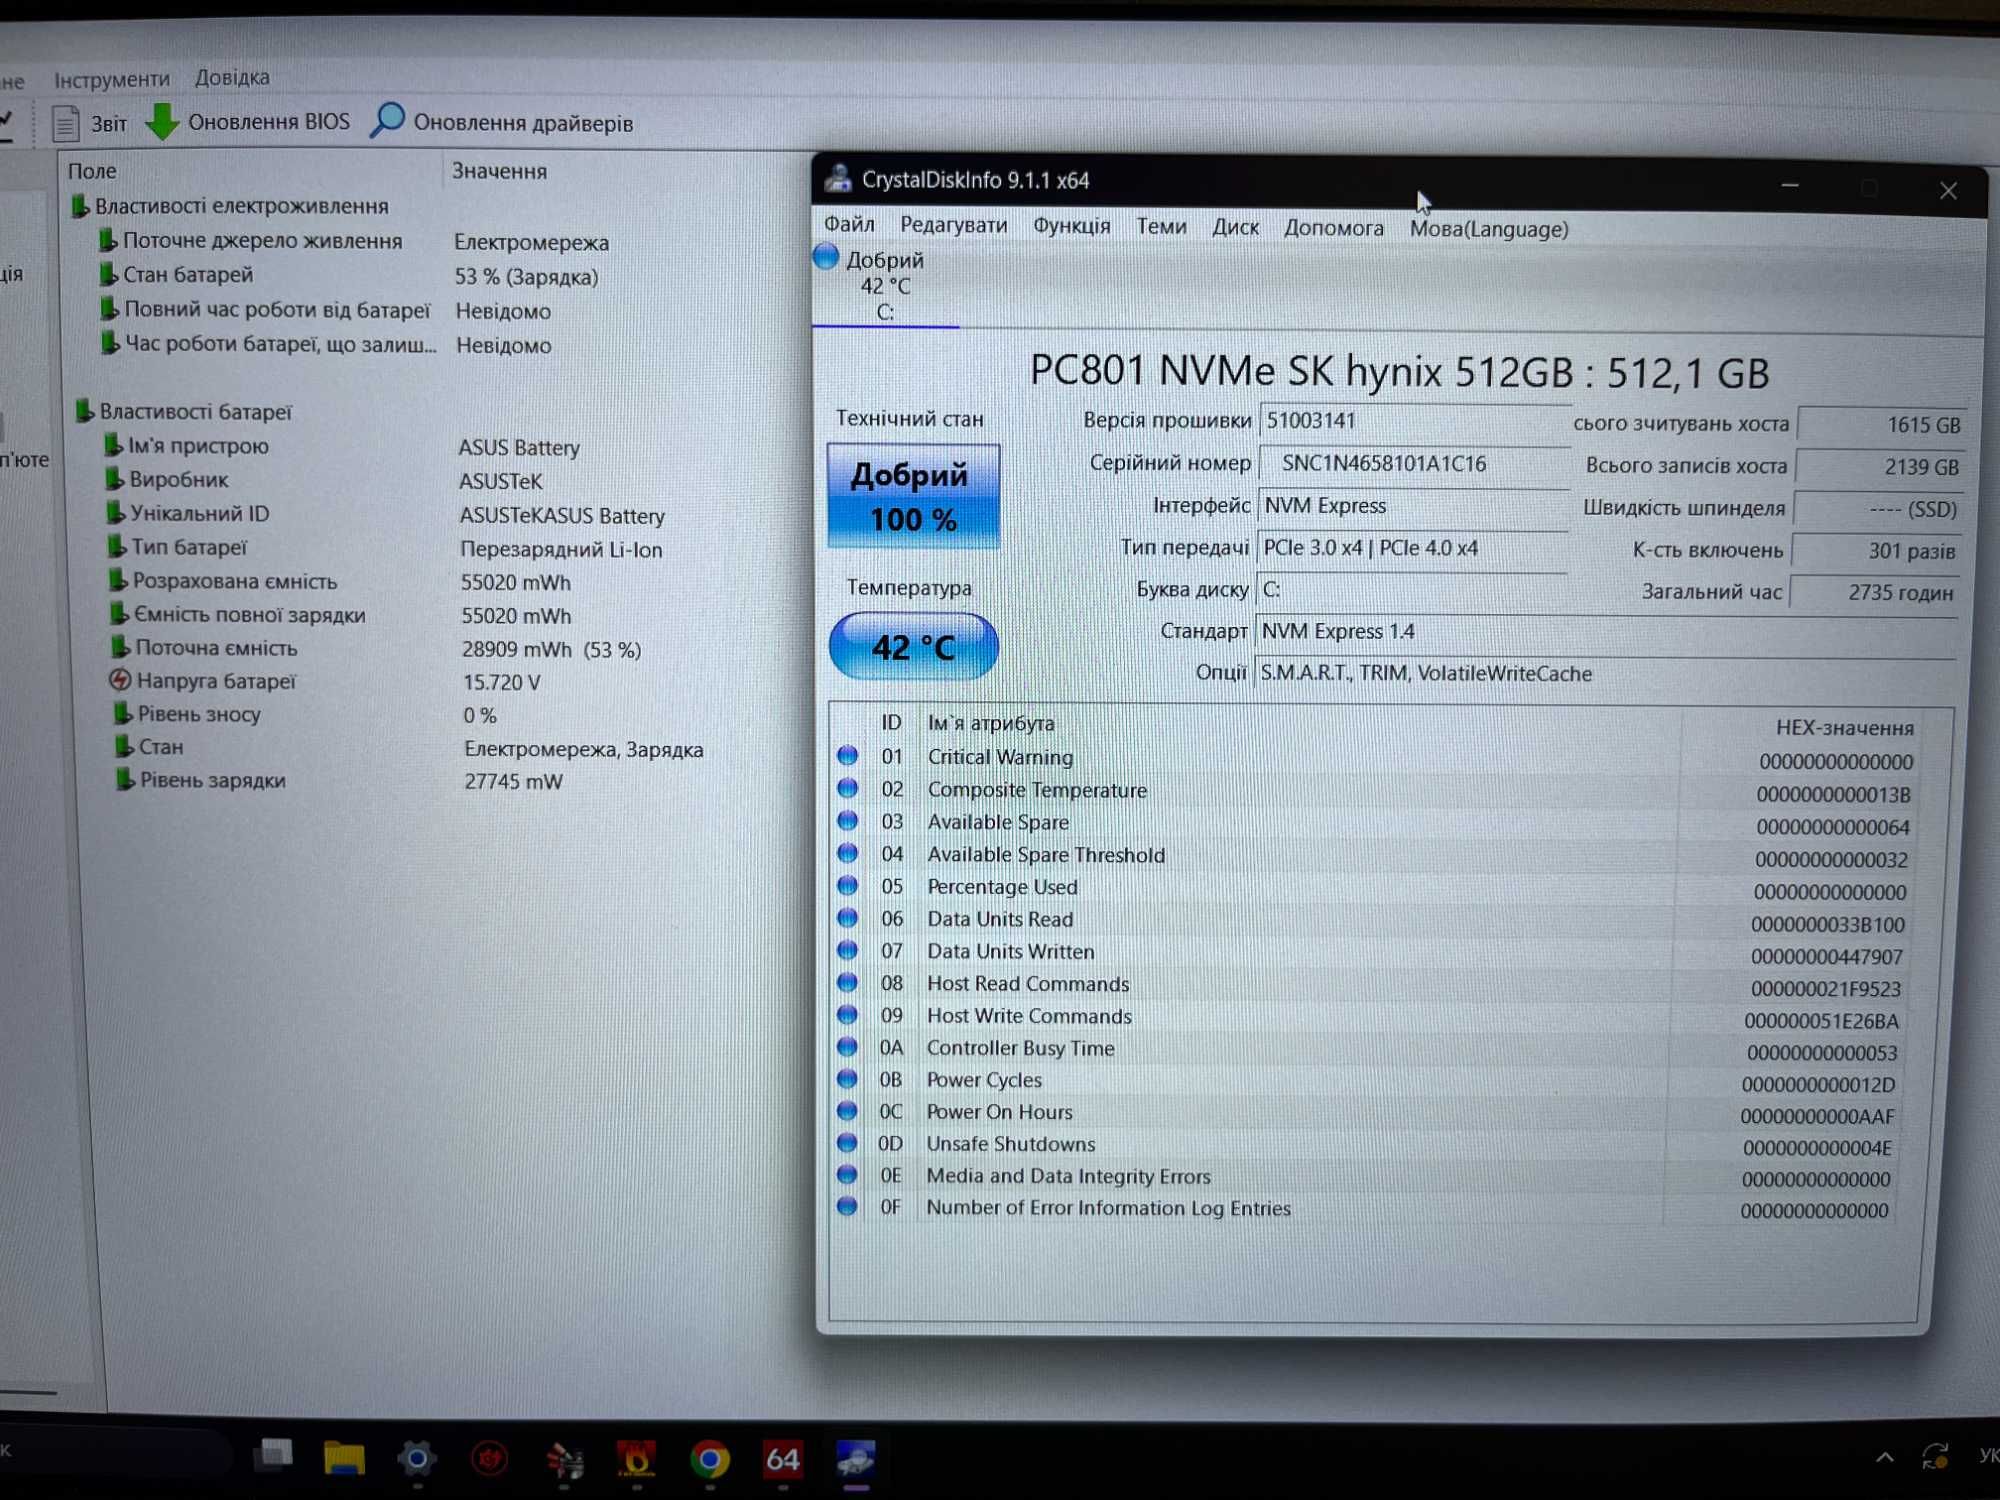Switch to AIDA64 taskbar icon labeled 64
The height and width of the screenshot is (1500, 2000).
click(x=783, y=1460)
